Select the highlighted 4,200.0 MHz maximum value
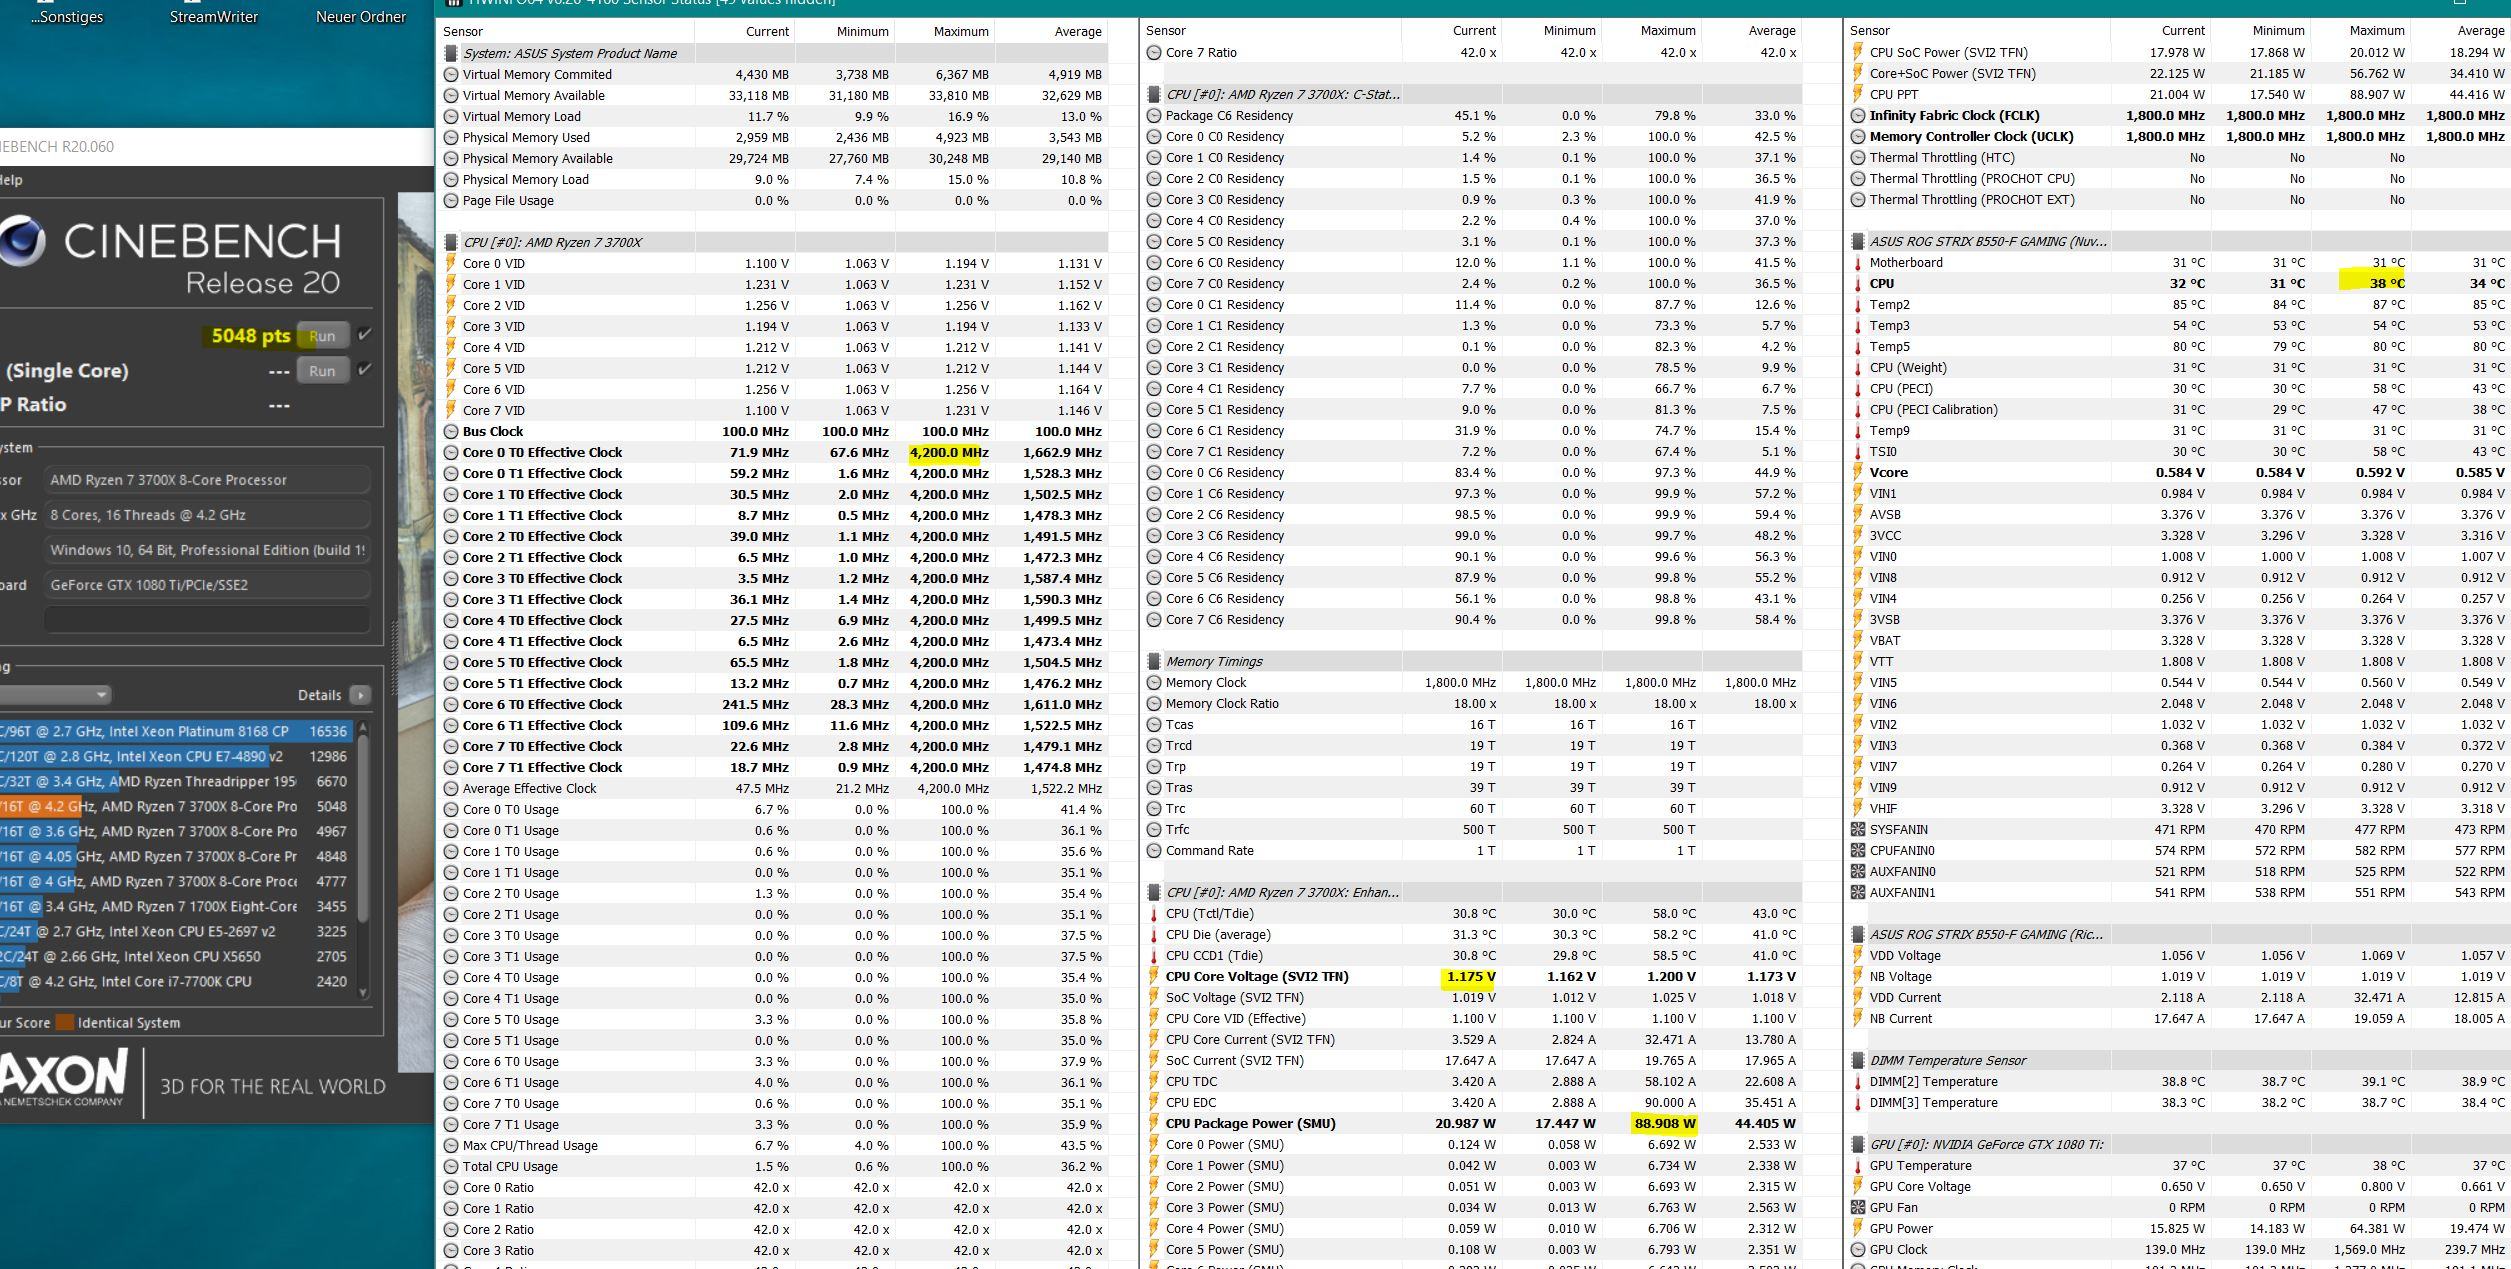Image resolution: width=2511 pixels, height=1269 pixels. pos(948,452)
